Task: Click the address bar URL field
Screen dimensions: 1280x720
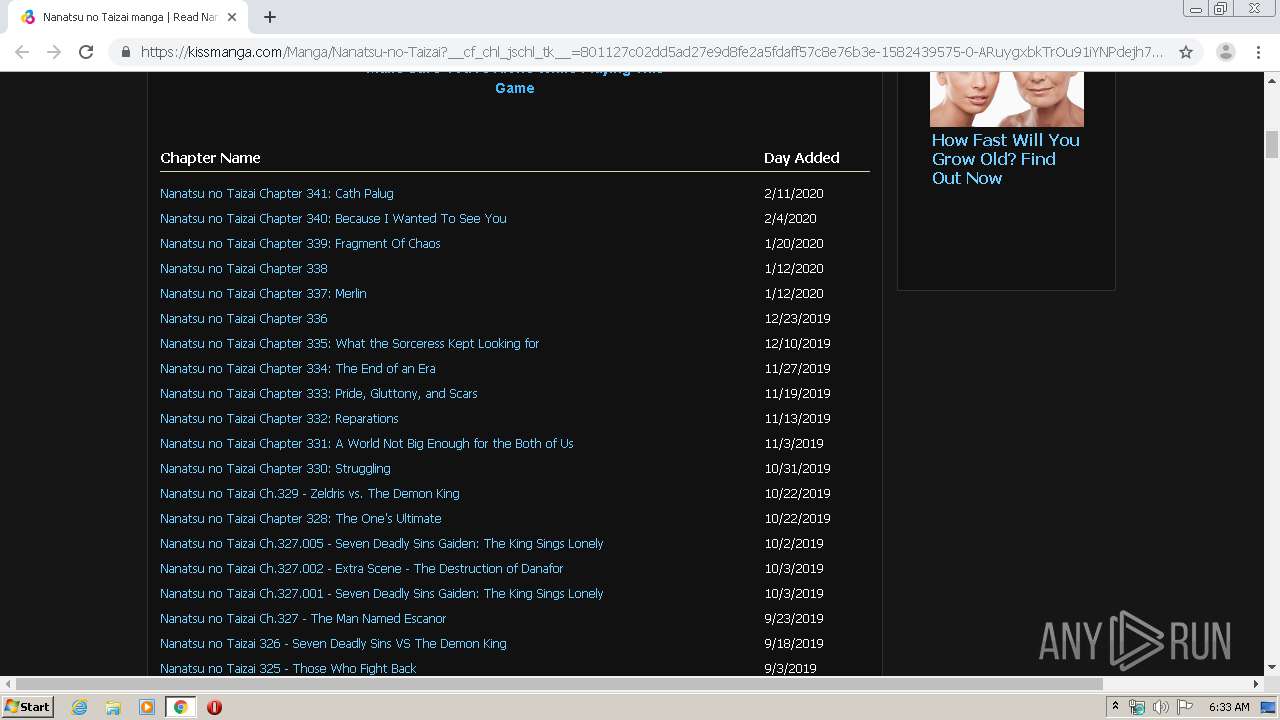Action: (652, 52)
